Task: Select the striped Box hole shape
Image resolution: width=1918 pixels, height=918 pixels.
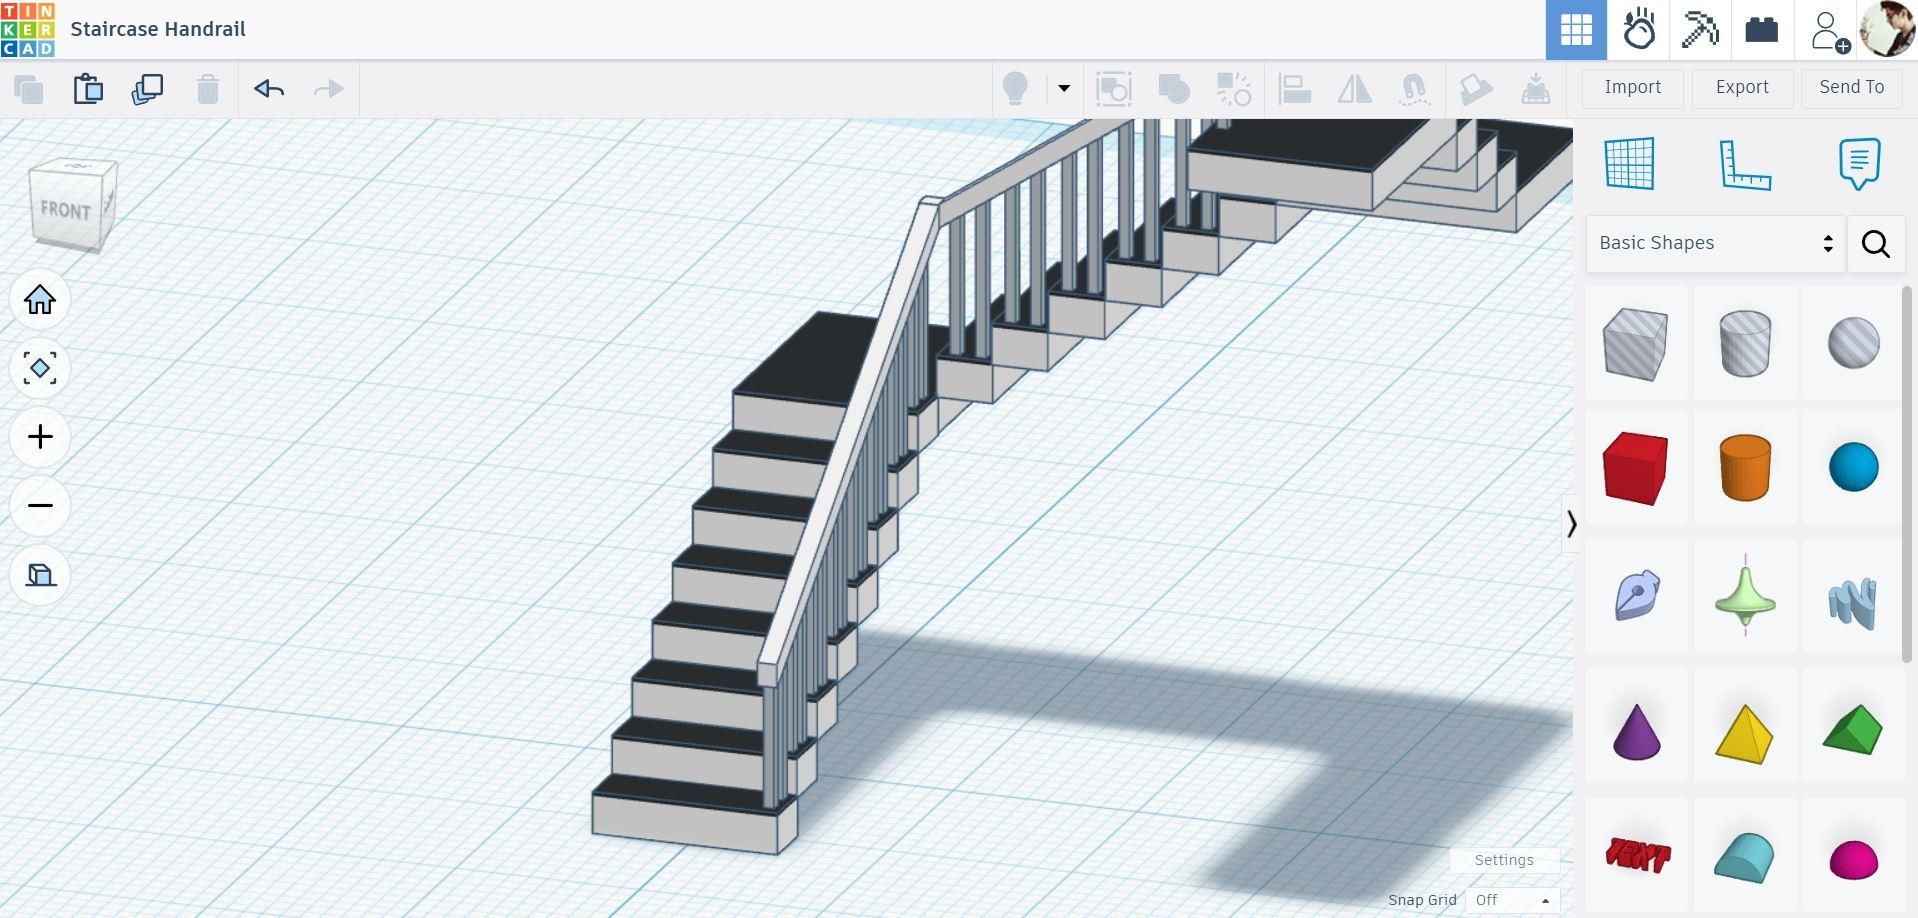Action: [x=1635, y=344]
